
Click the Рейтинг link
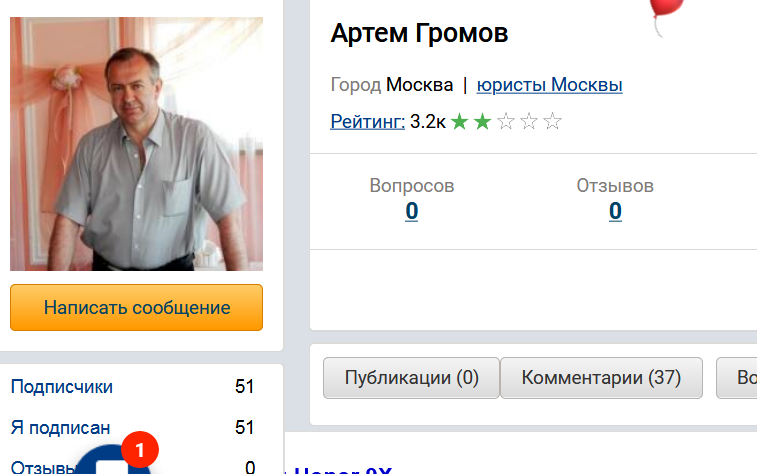[x=367, y=122]
